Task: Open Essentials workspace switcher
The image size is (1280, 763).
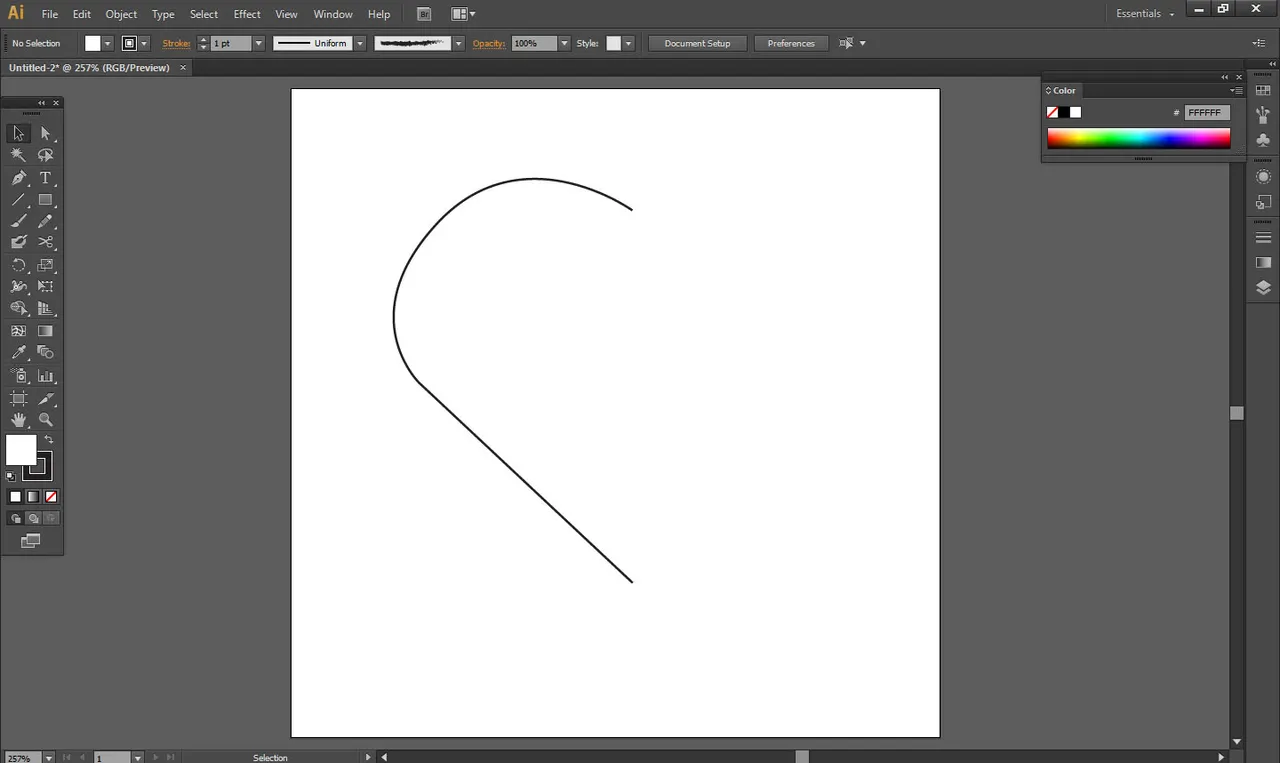Action: click(x=1145, y=14)
